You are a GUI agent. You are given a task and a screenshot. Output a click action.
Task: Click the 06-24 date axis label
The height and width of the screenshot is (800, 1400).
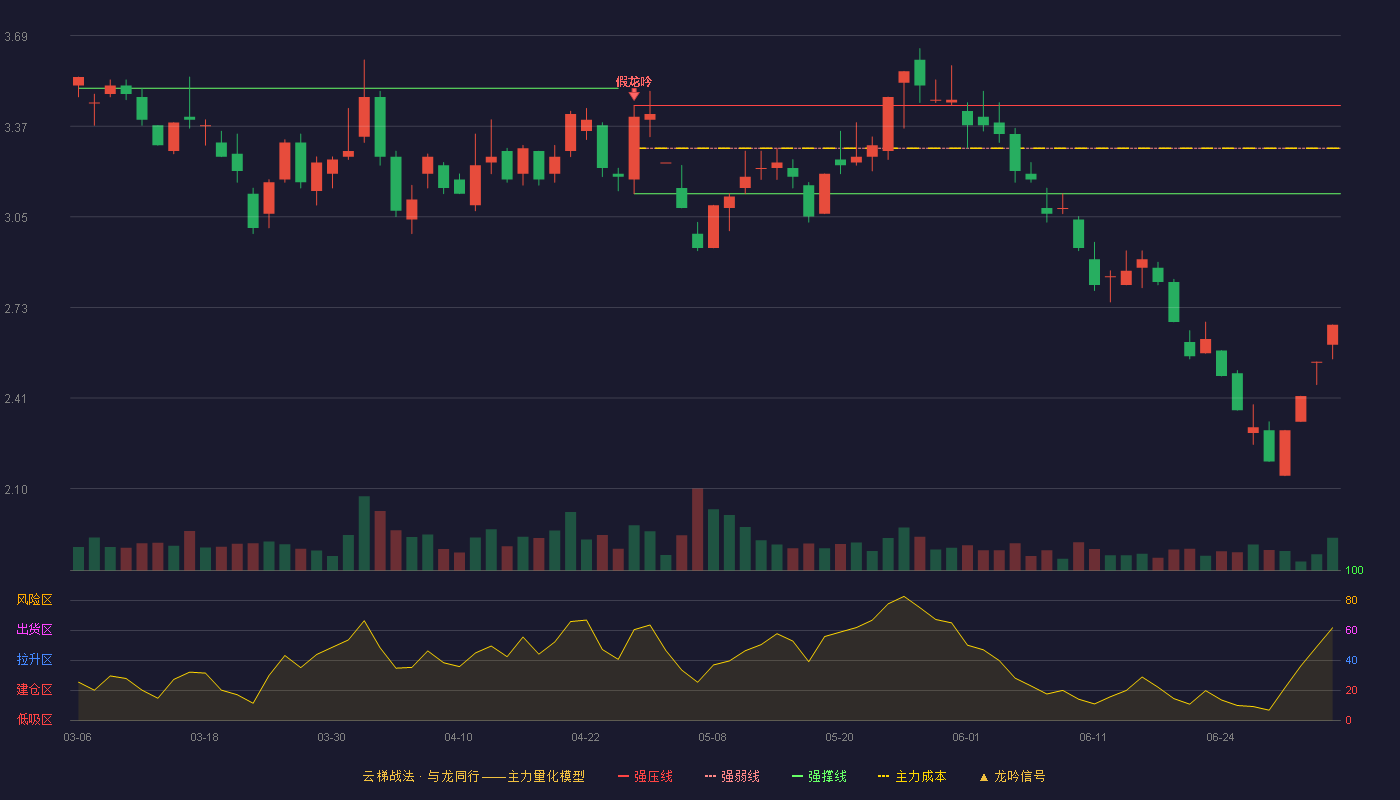click(x=1220, y=737)
